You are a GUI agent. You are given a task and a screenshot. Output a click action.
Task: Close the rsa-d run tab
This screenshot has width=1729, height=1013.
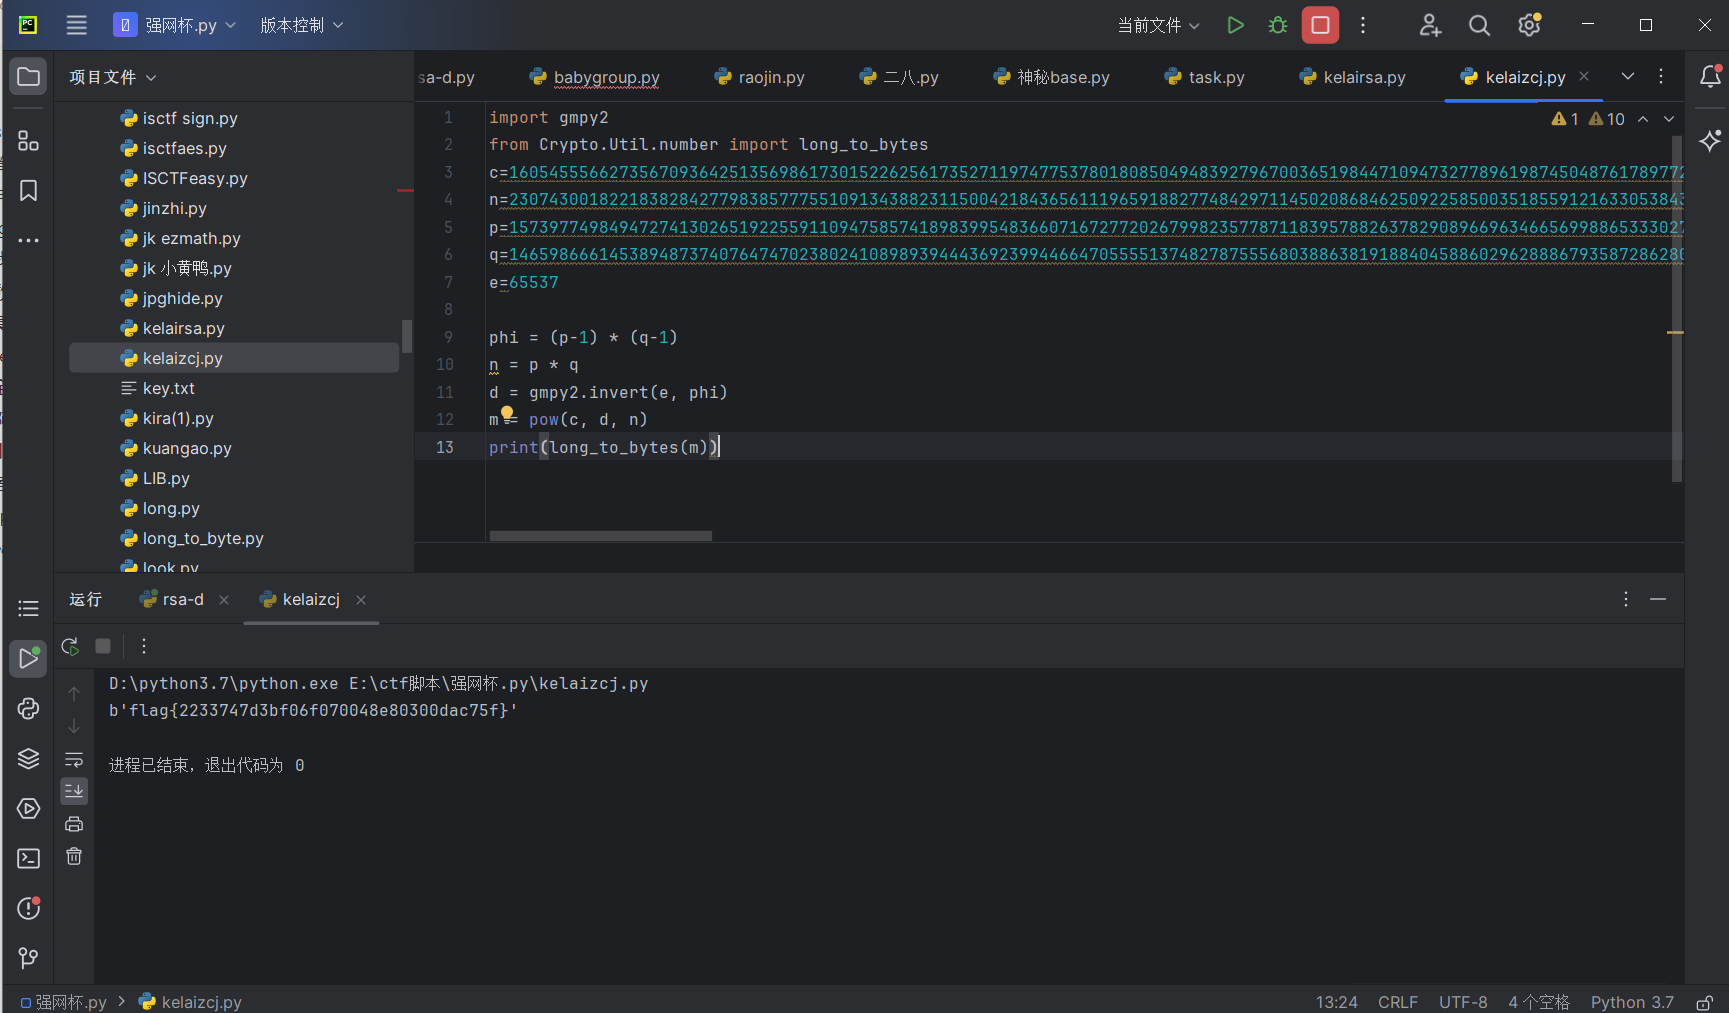pos(224,600)
